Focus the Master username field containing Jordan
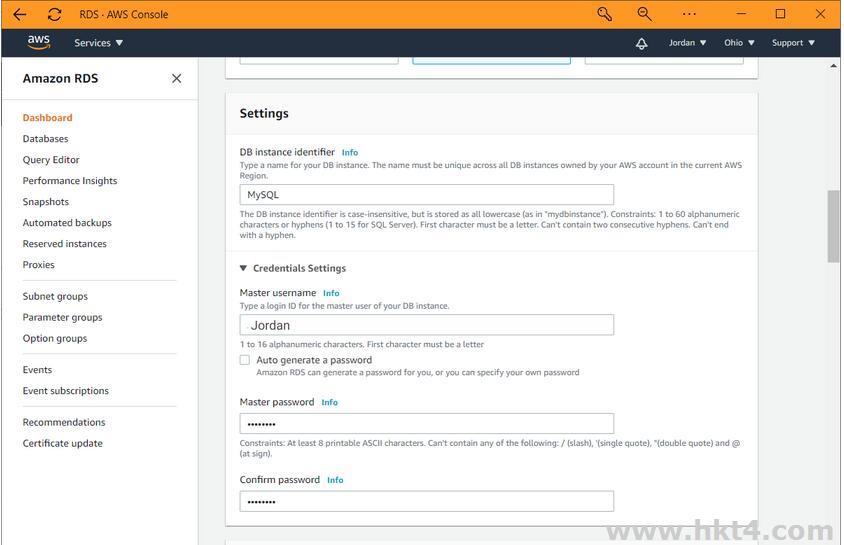844x545 pixels. 426,325
